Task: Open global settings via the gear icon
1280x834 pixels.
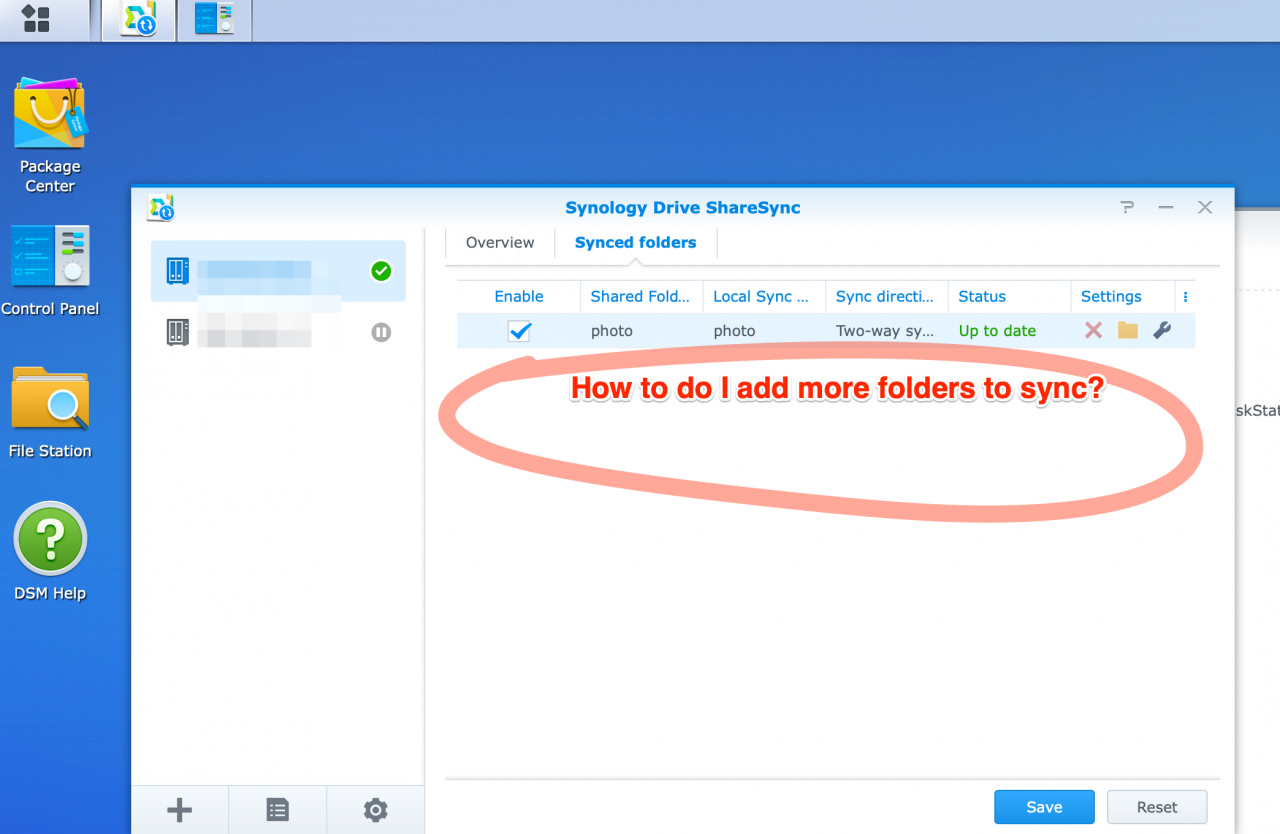Action: coord(375,809)
